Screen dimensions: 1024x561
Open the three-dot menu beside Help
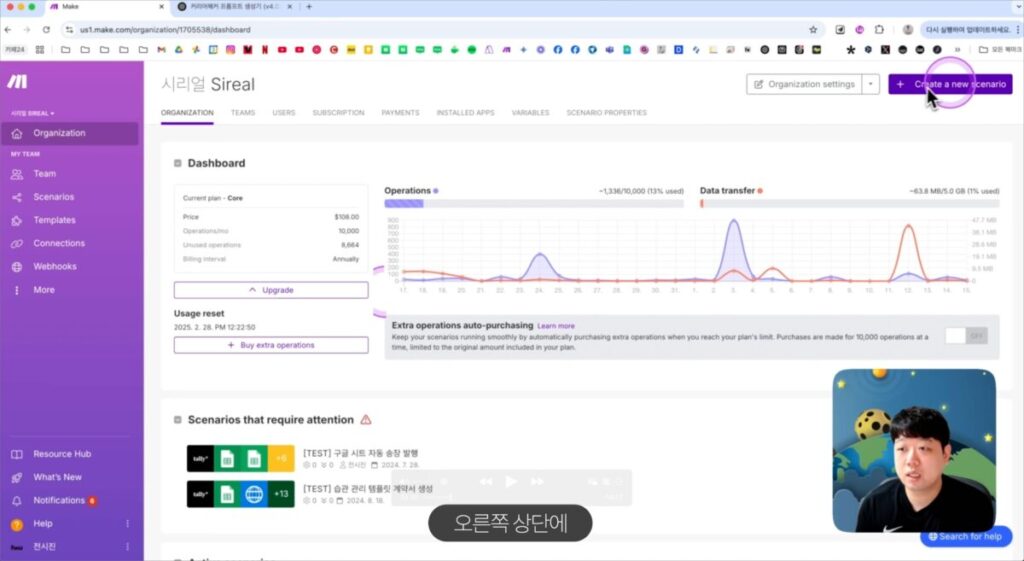(x=127, y=524)
